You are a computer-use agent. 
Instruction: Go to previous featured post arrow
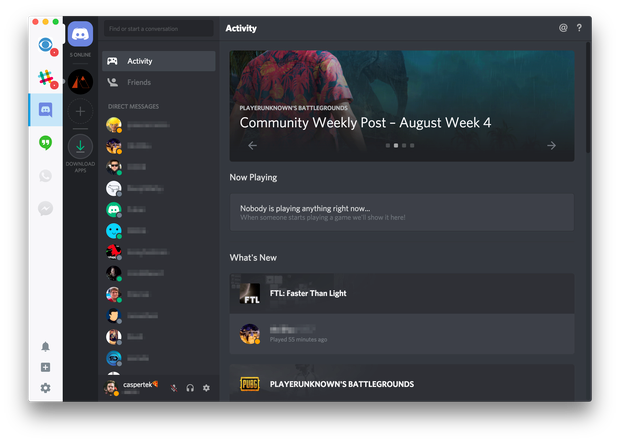click(x=252, y=145)
